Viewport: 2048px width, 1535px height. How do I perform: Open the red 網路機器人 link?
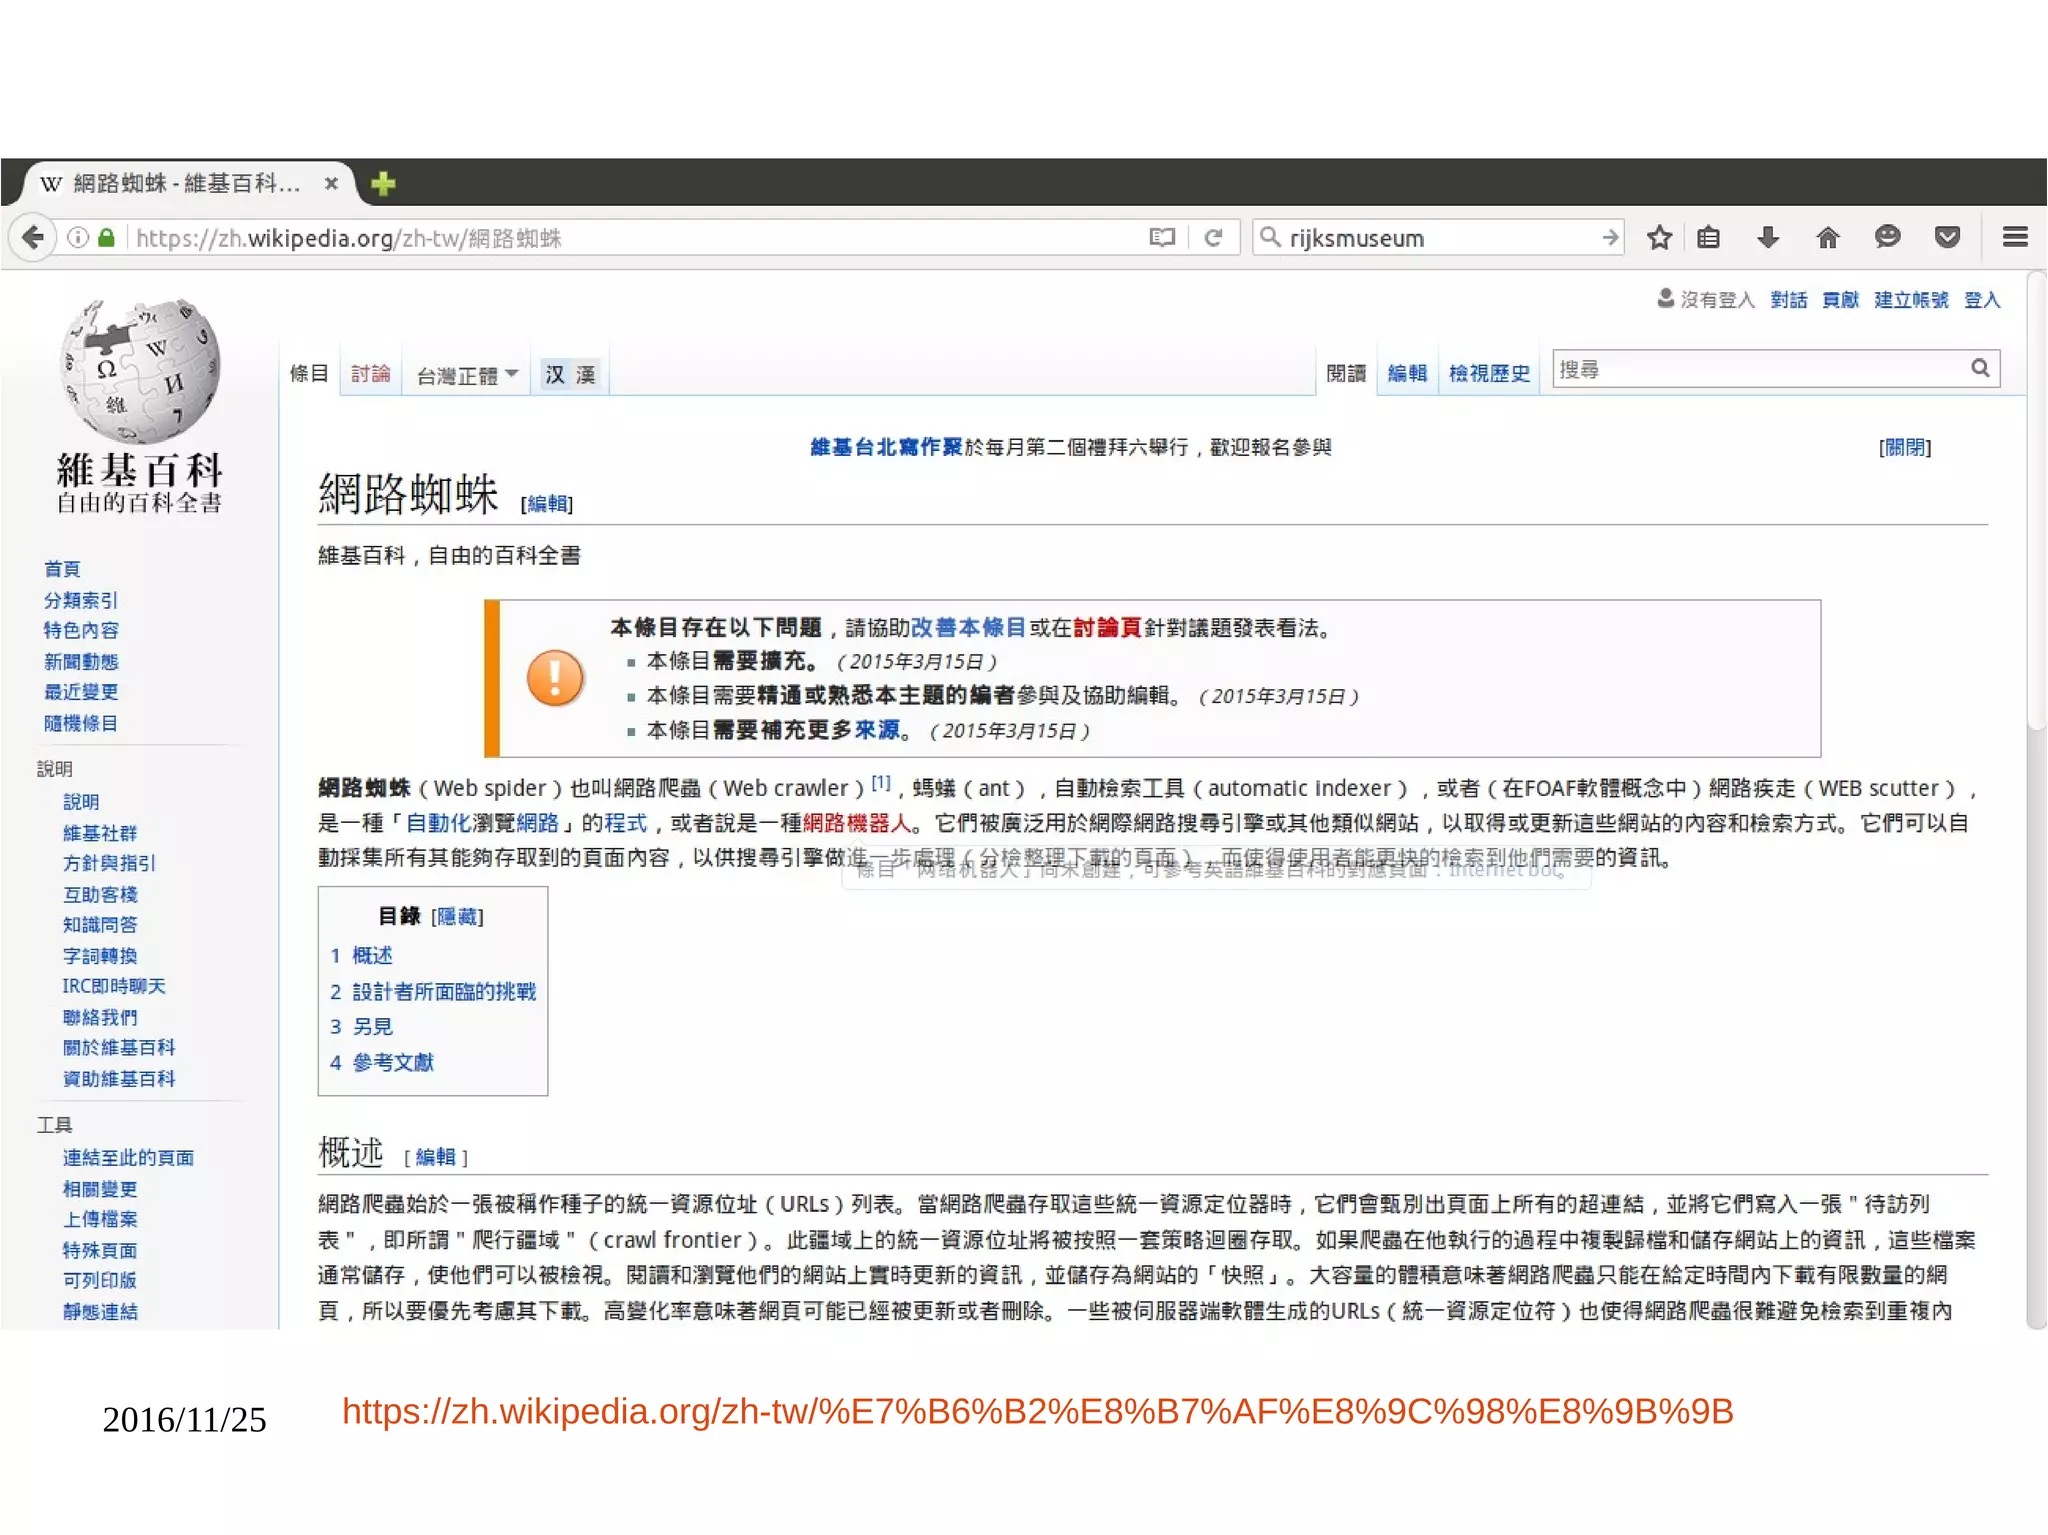(x=857, y=823)
